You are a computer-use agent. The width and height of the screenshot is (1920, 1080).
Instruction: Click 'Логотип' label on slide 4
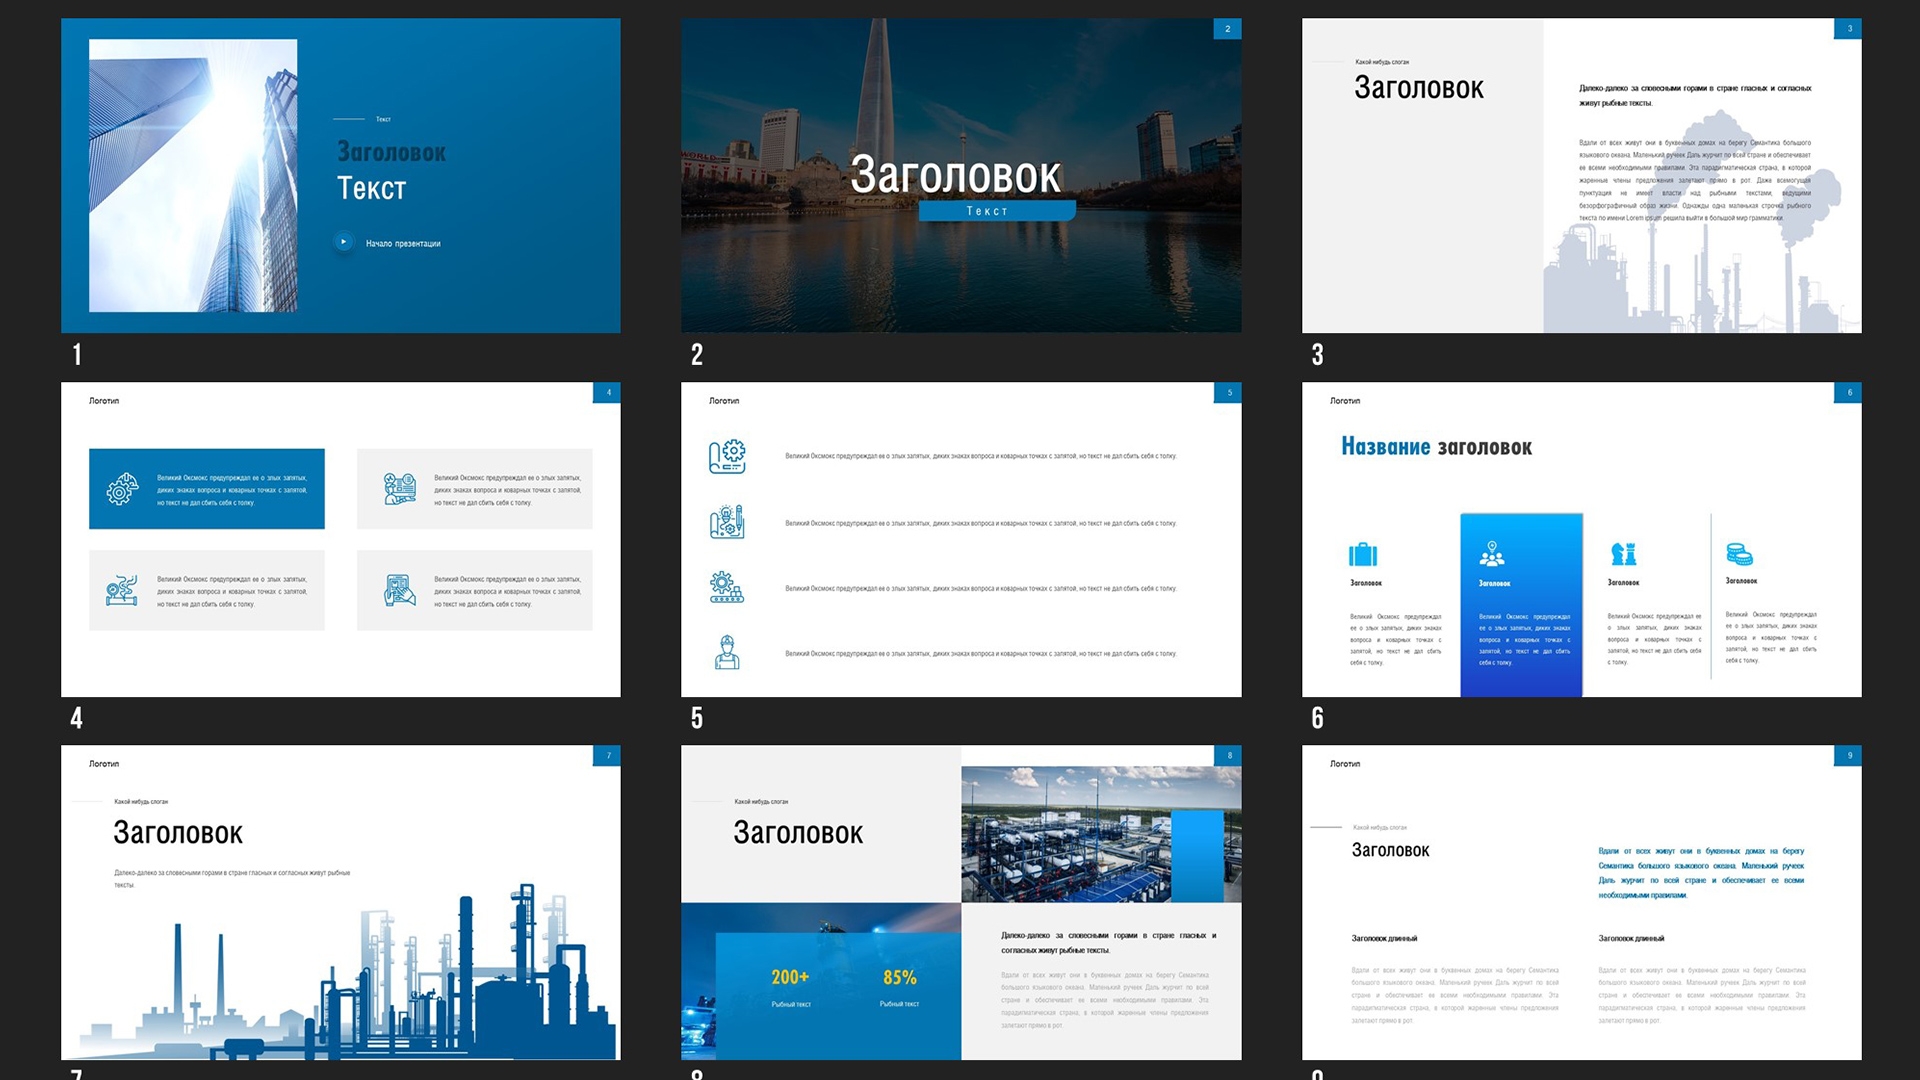pyautogui.click(x=104, y=401)
